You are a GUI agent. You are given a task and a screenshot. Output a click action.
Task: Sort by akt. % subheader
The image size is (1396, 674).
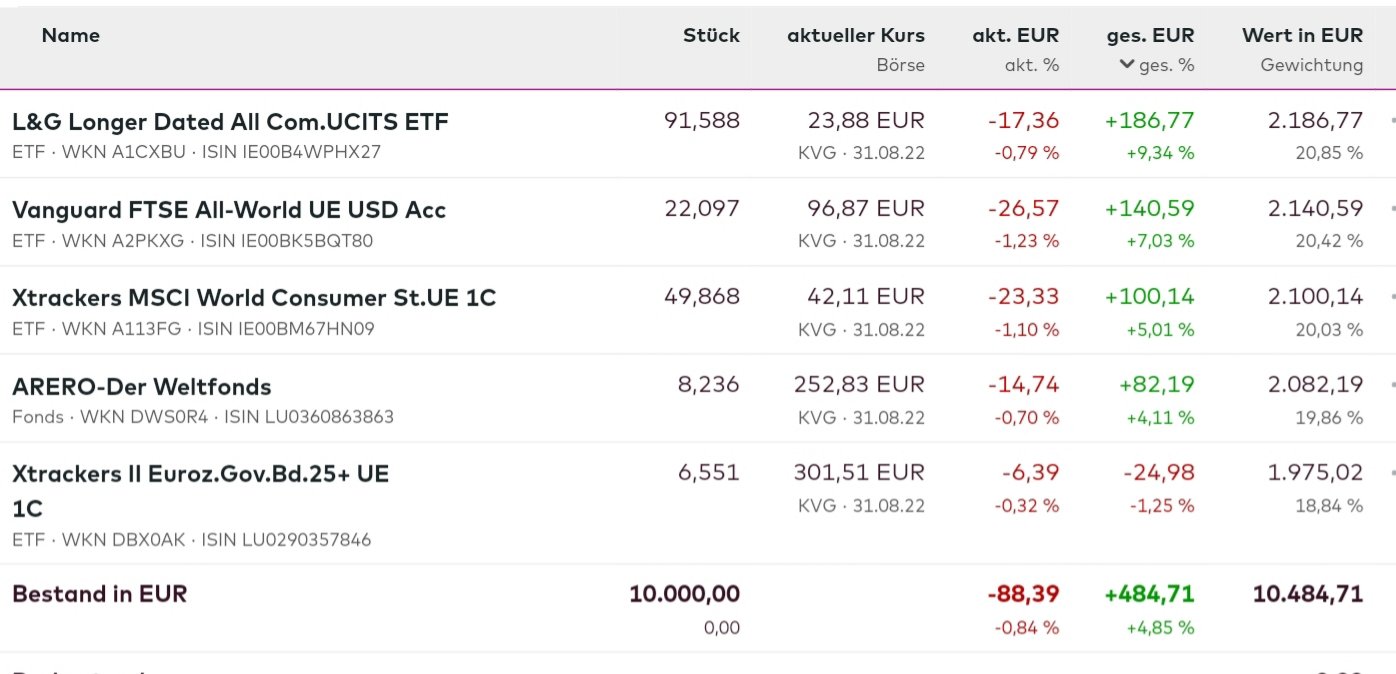point(1031,65)
